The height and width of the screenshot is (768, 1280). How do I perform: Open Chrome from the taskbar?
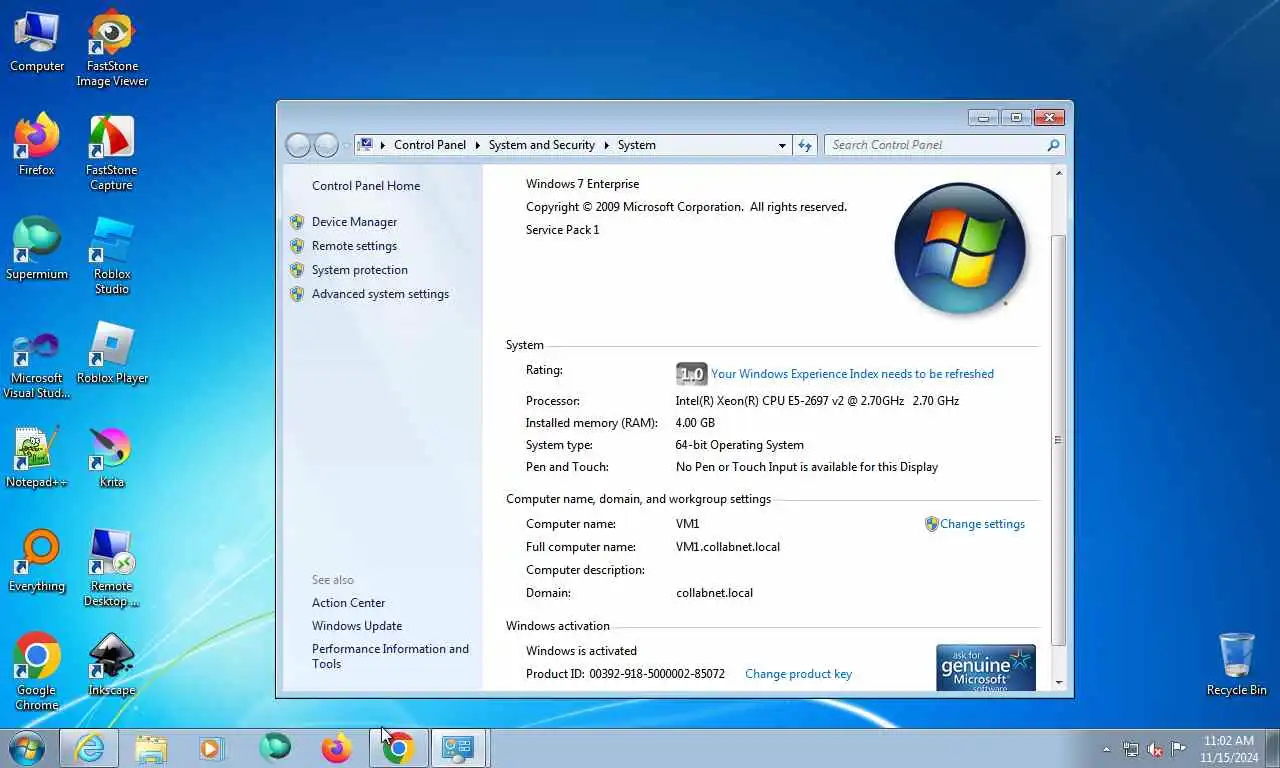tap(399, 748)
